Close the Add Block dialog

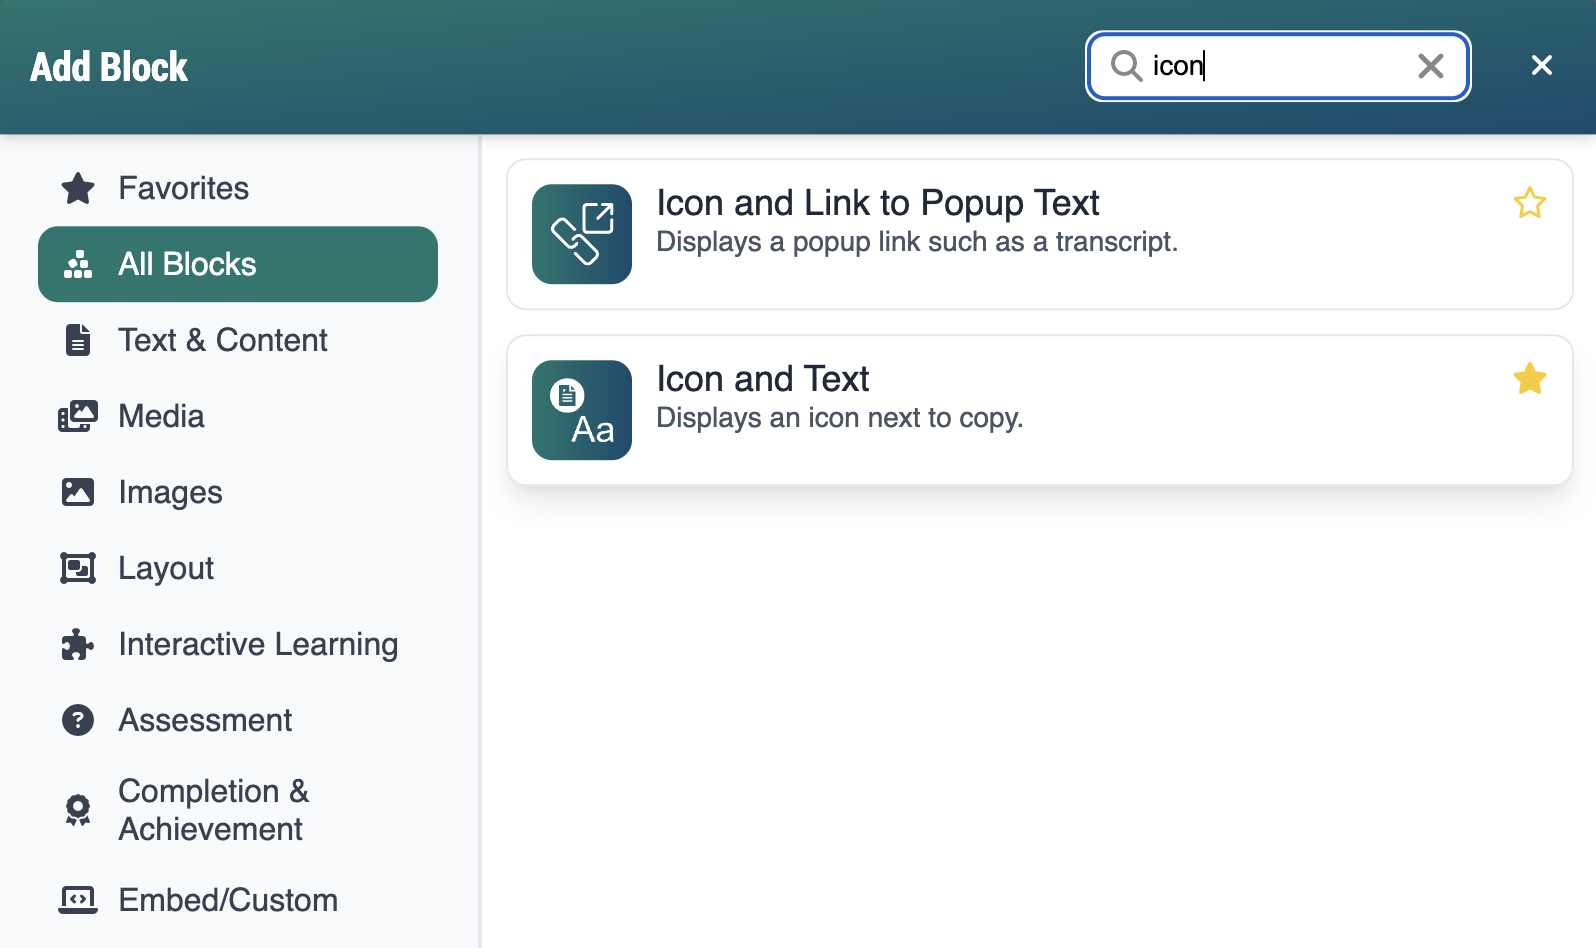1542,65
